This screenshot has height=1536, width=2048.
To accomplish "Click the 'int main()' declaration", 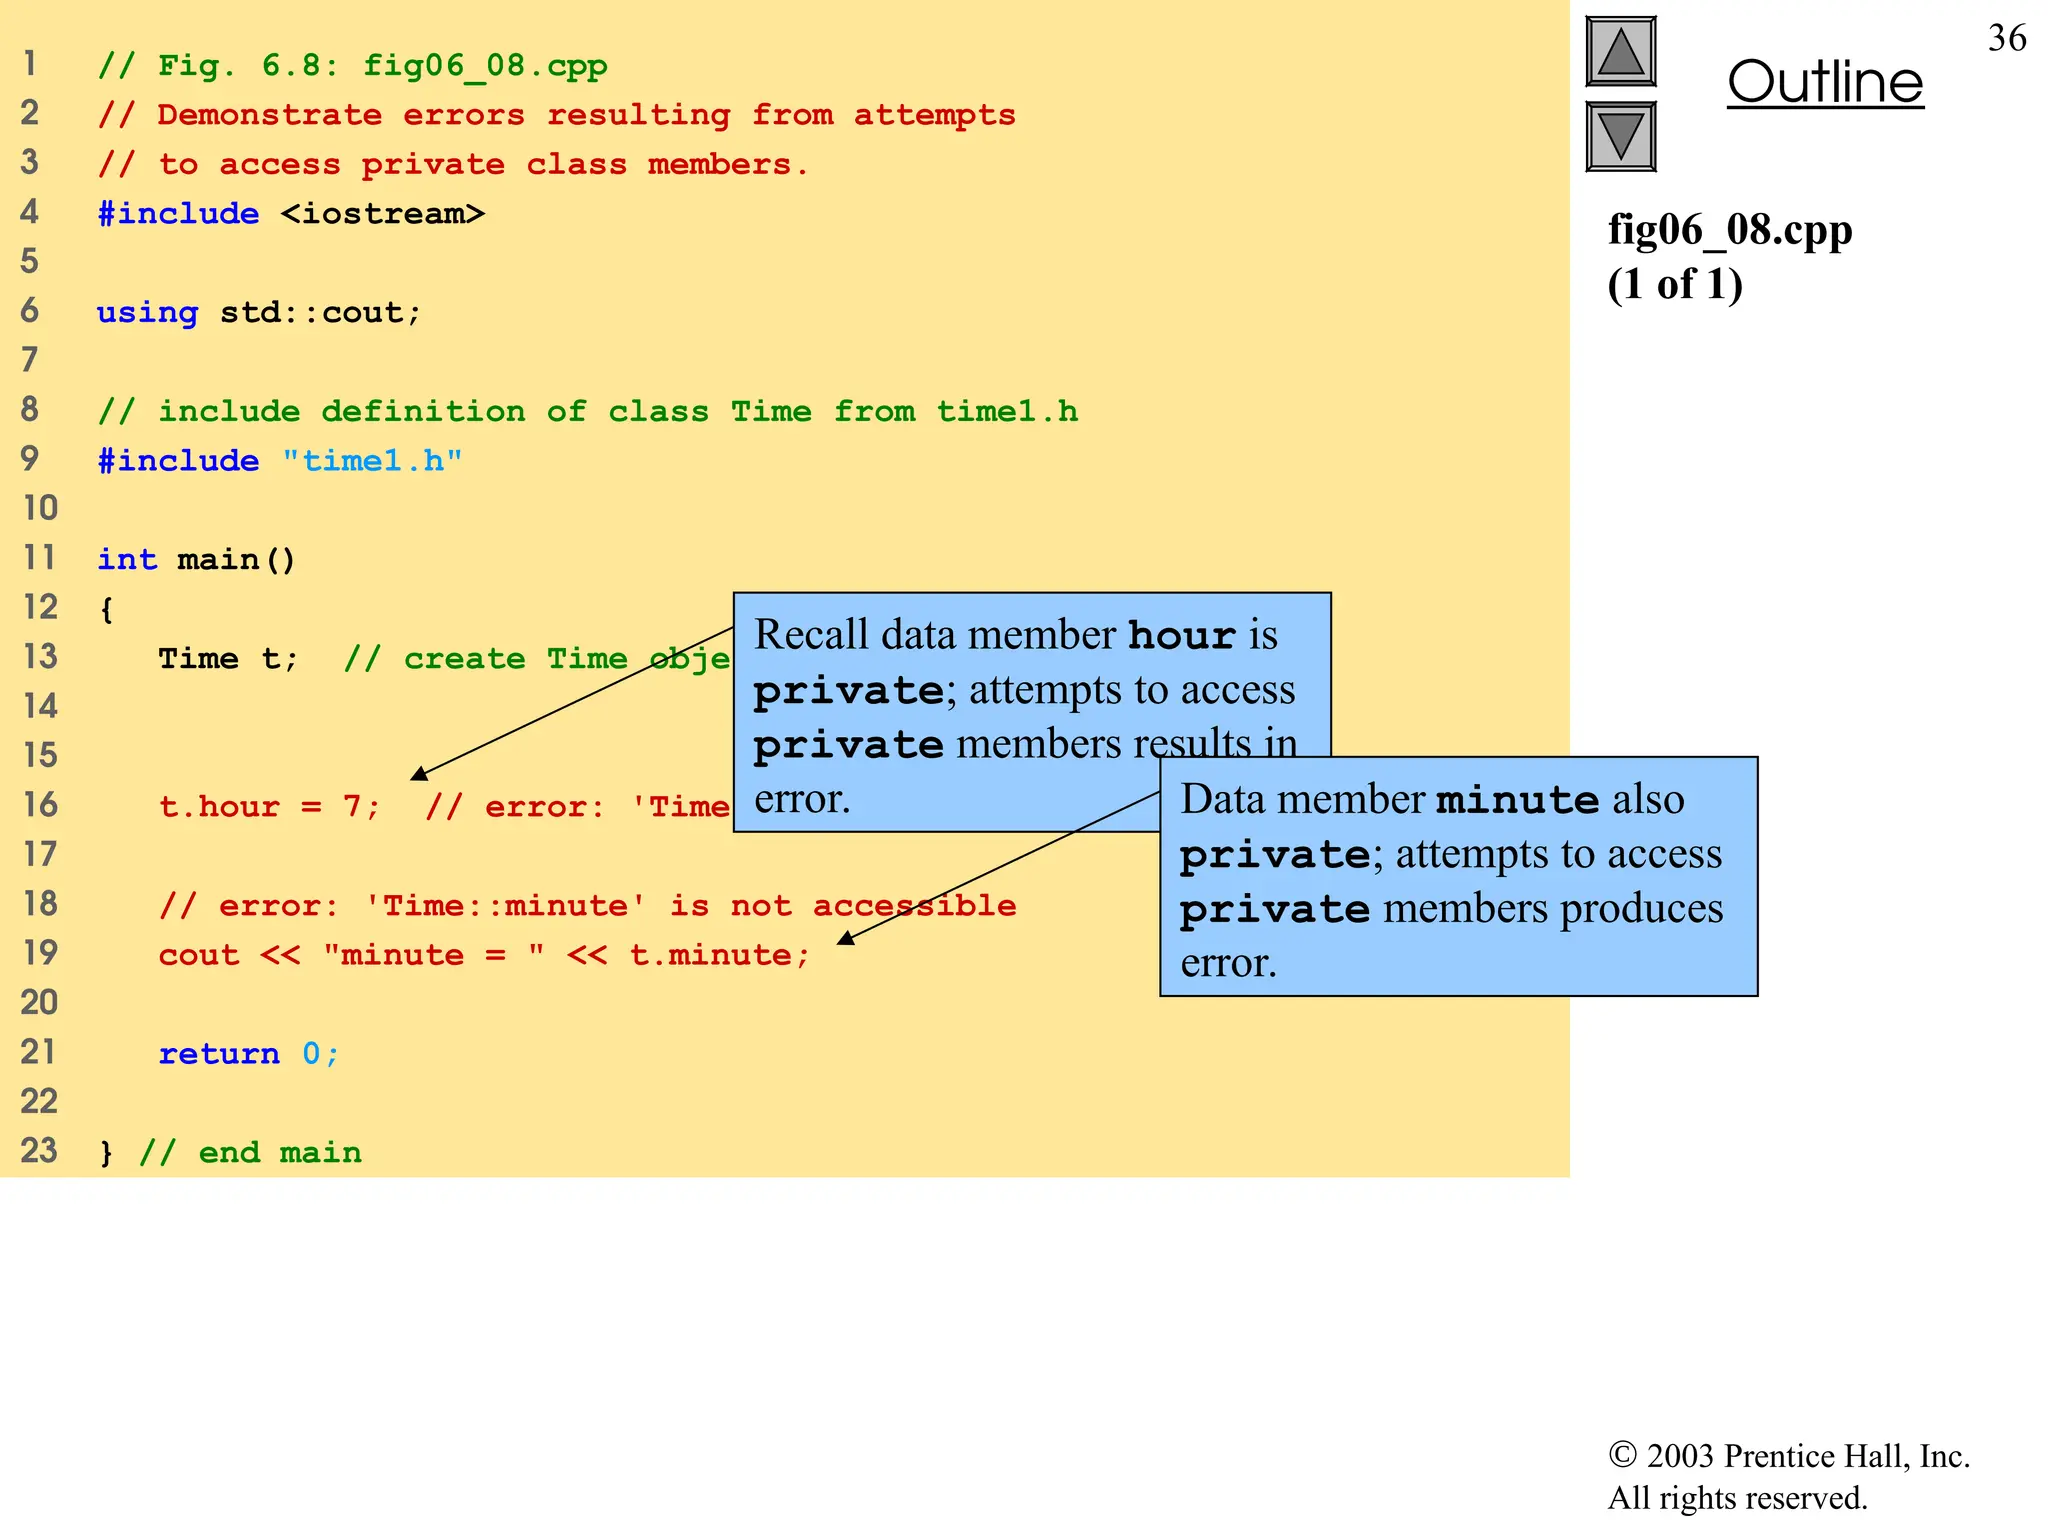I will pyautogui.click(x=197, y=560).
